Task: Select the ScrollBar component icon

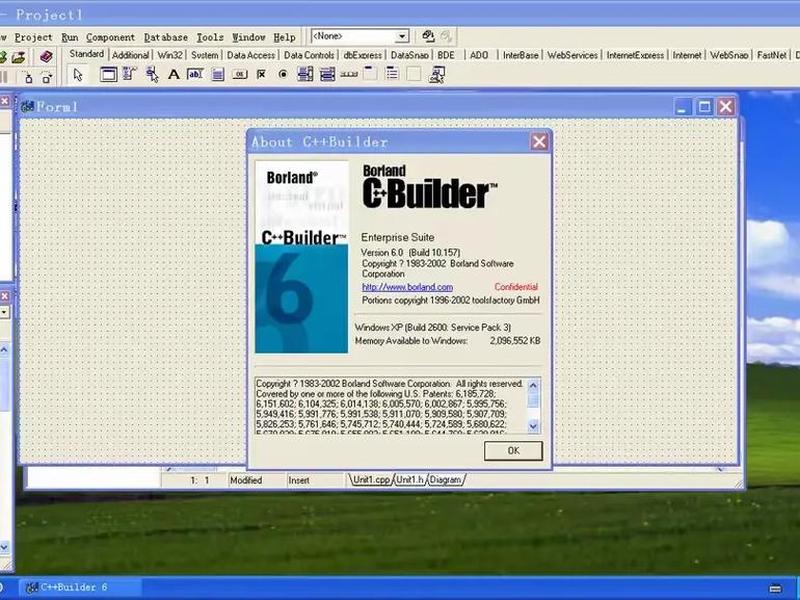Action: pos(349,74)
